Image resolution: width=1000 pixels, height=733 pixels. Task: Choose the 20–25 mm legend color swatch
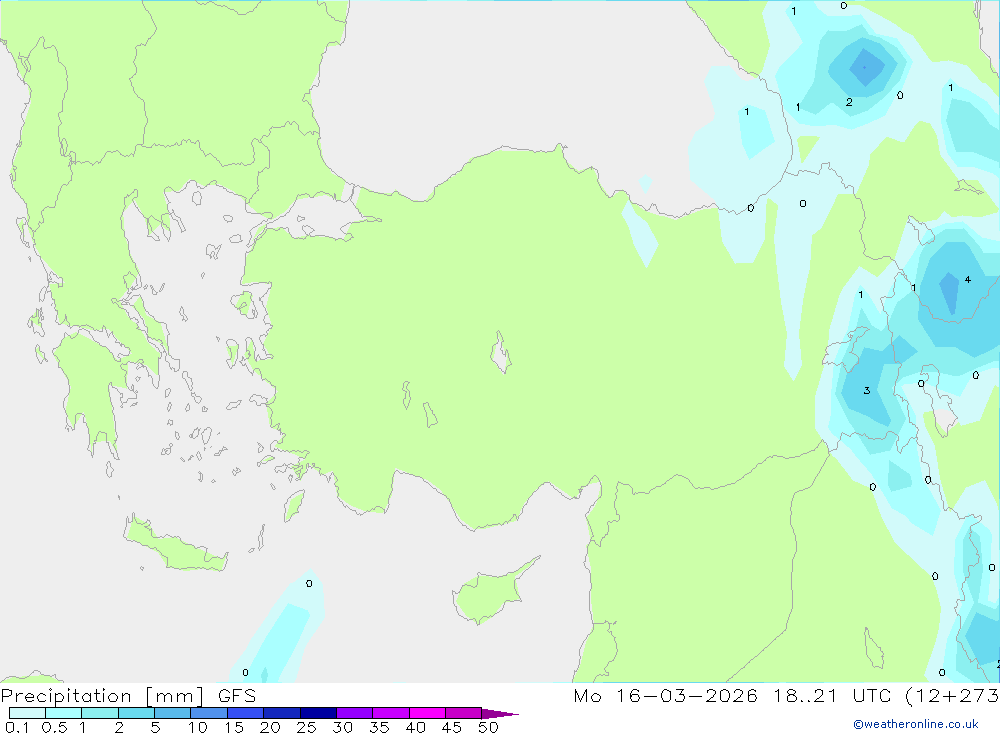coord(282,713)
